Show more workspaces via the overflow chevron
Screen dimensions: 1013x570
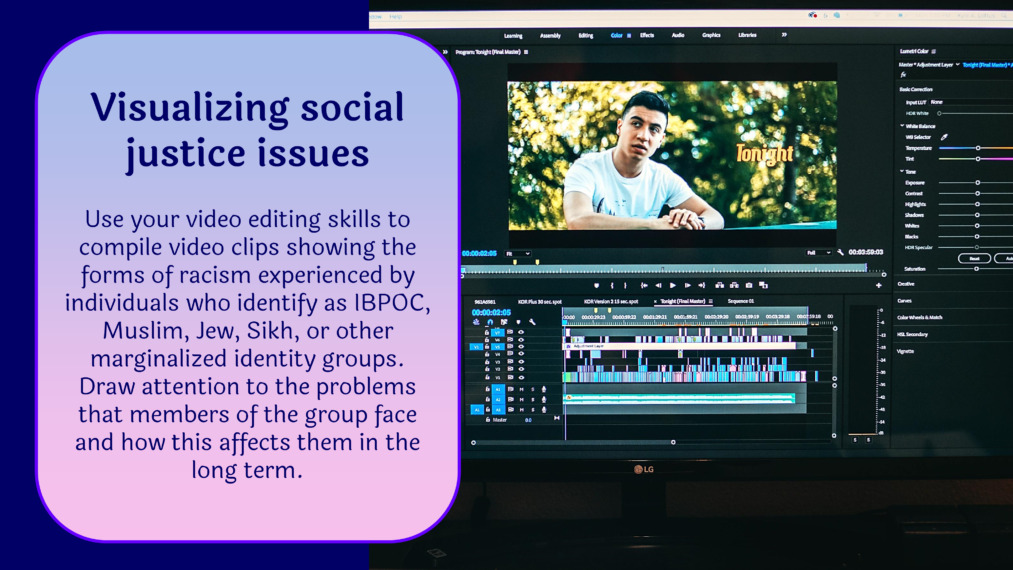784,35
